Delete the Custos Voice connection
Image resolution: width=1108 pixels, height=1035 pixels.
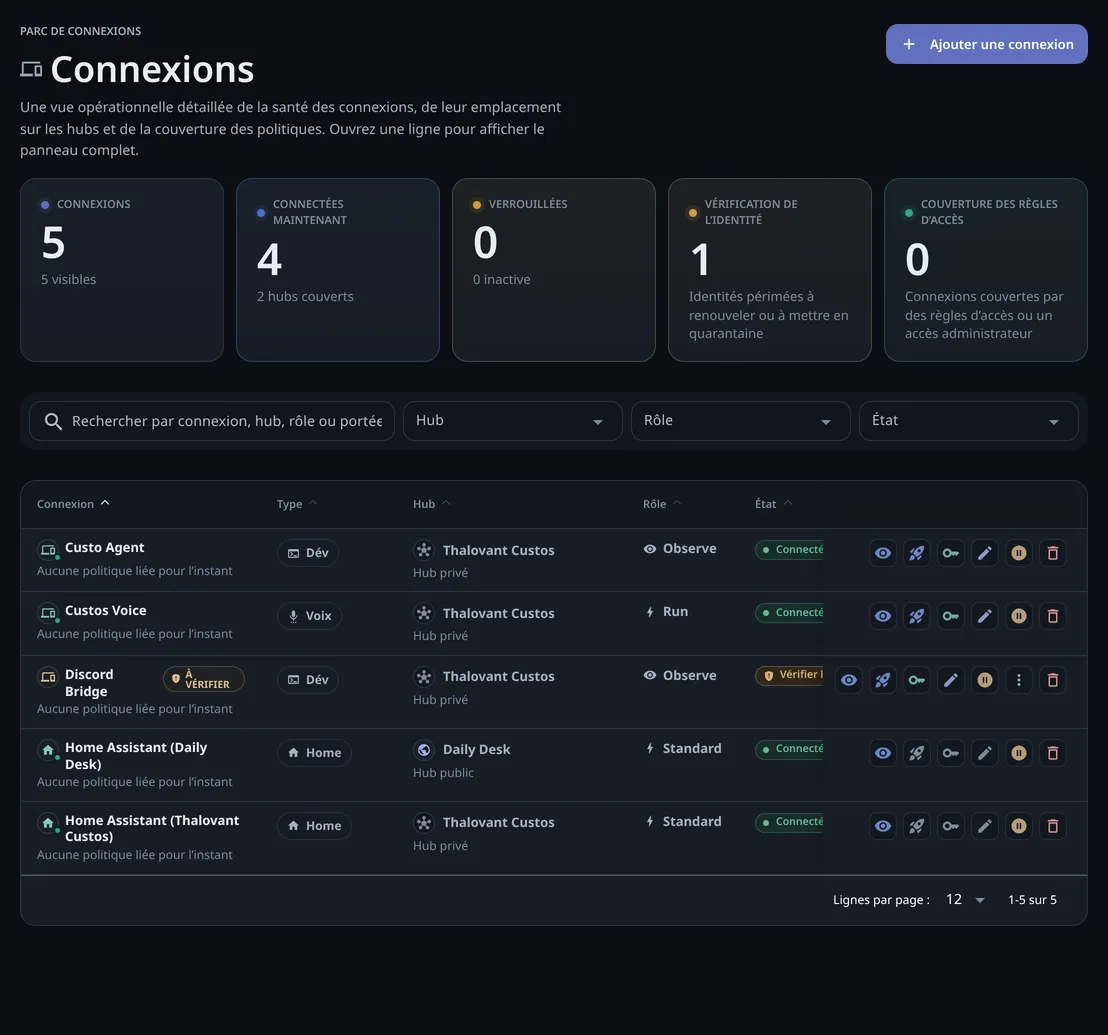tap(1052, 616)
